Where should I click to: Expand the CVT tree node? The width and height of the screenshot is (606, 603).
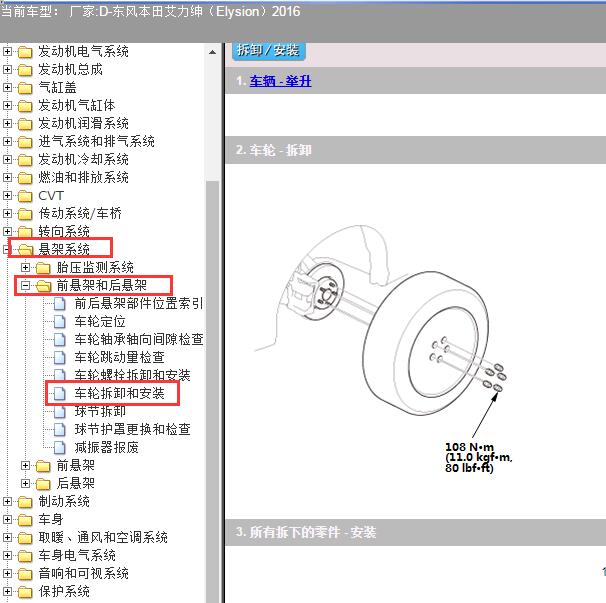pyautogui.click(x=7, y=196)
